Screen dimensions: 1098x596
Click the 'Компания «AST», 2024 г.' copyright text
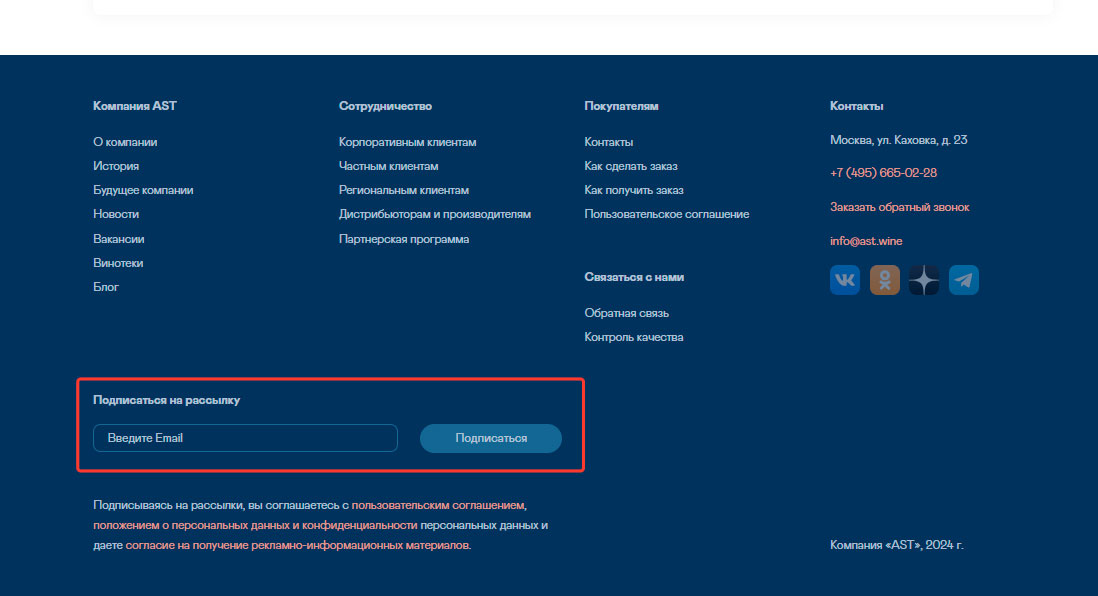tap(896, 545)
